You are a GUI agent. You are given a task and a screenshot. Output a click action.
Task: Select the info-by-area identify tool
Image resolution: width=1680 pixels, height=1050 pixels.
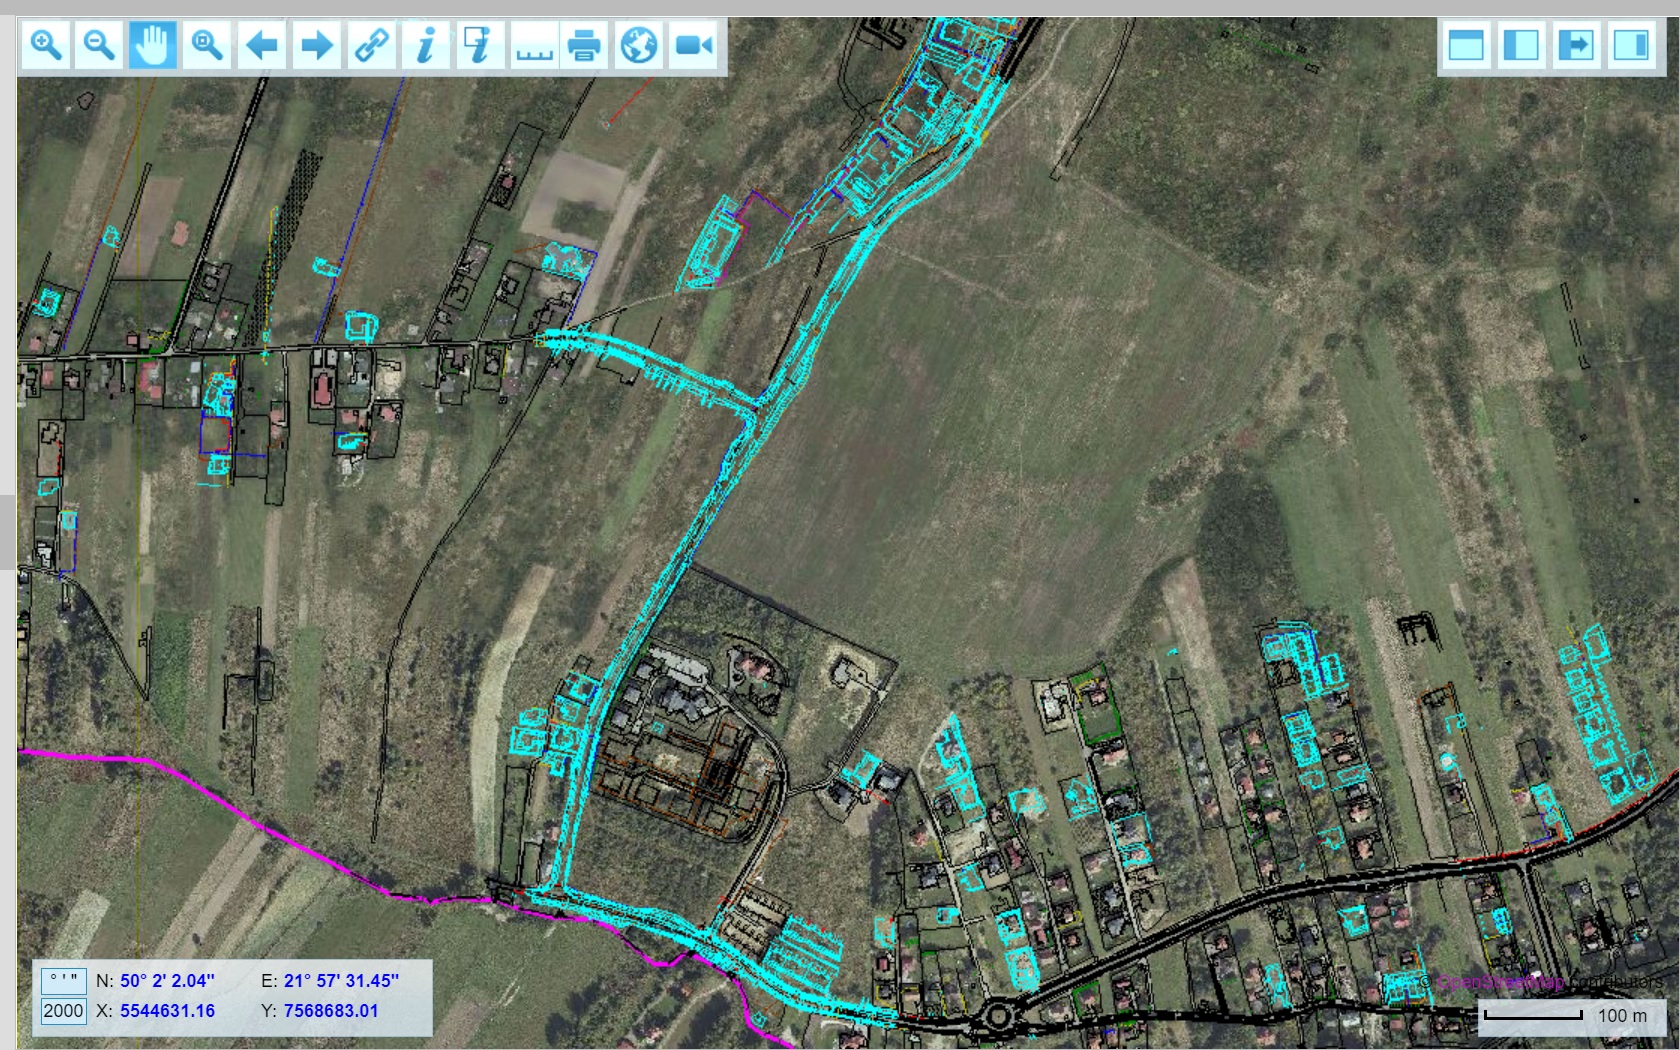click(x=479, y=45)
